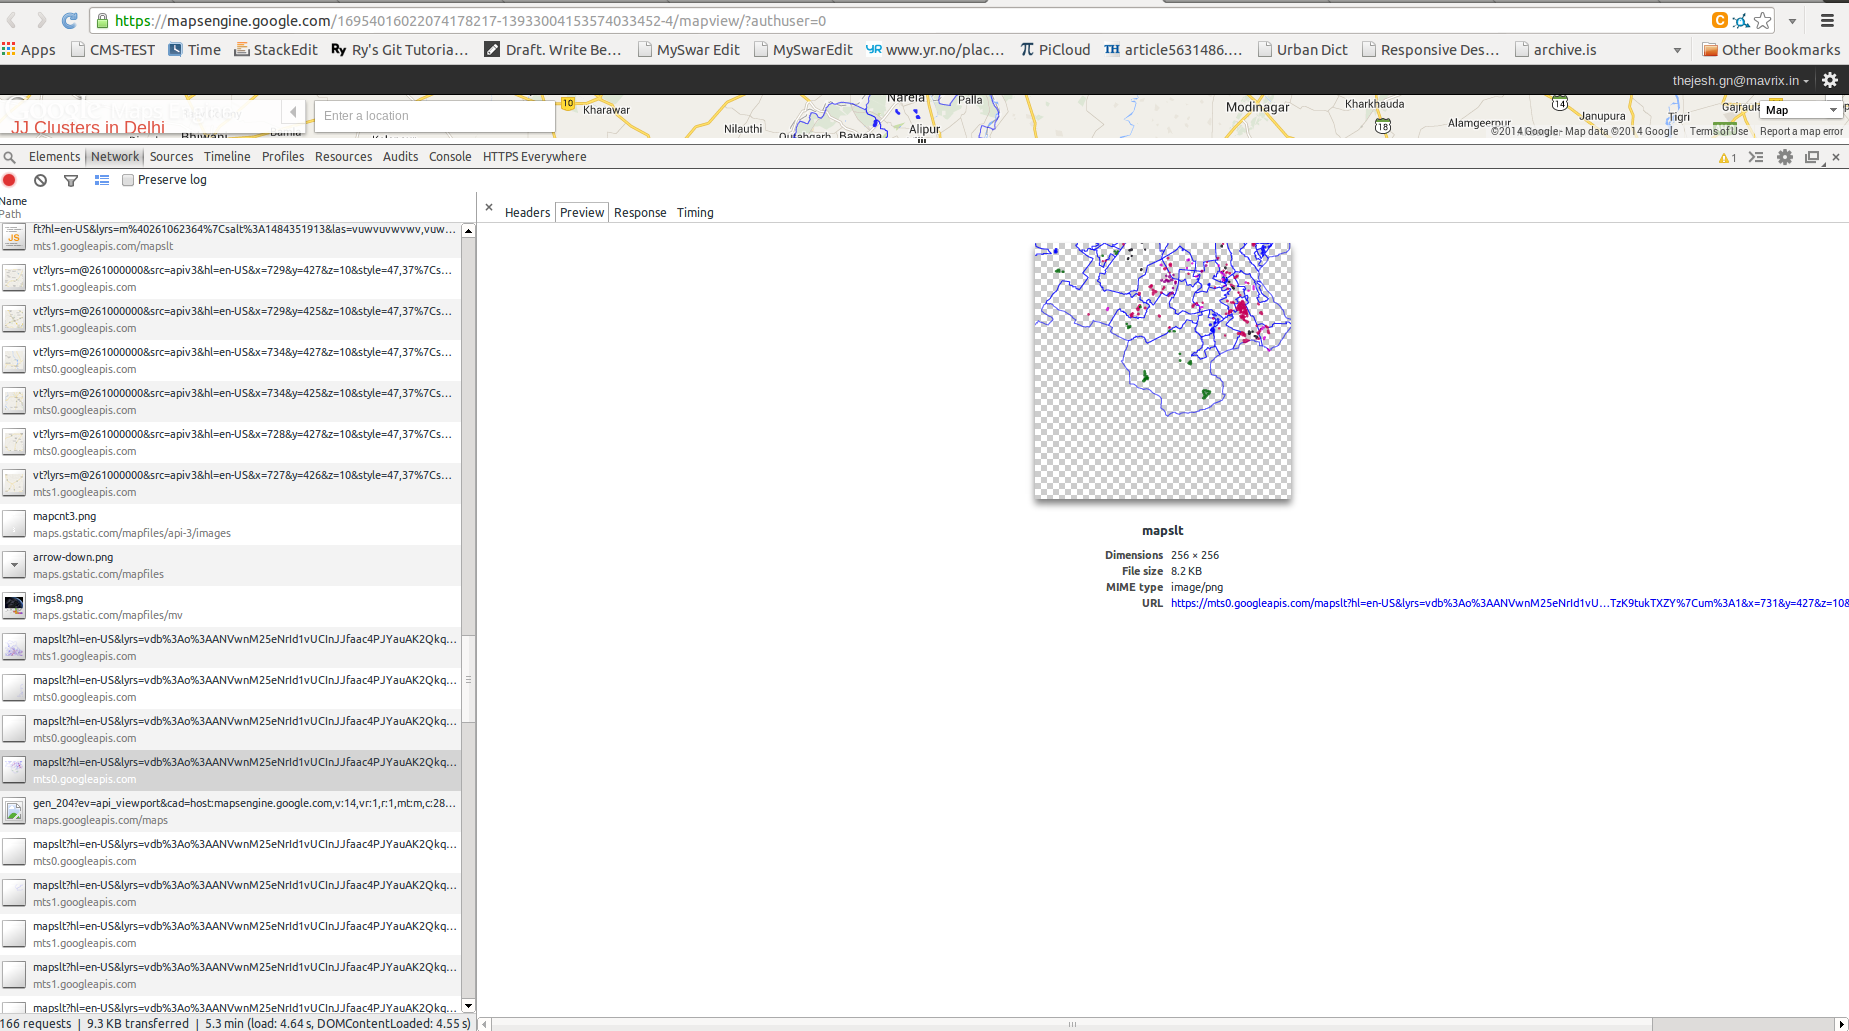Viewport: 1849px width, 1031px height.
Task: Click the Enter a location field
Action: [434, 116]
